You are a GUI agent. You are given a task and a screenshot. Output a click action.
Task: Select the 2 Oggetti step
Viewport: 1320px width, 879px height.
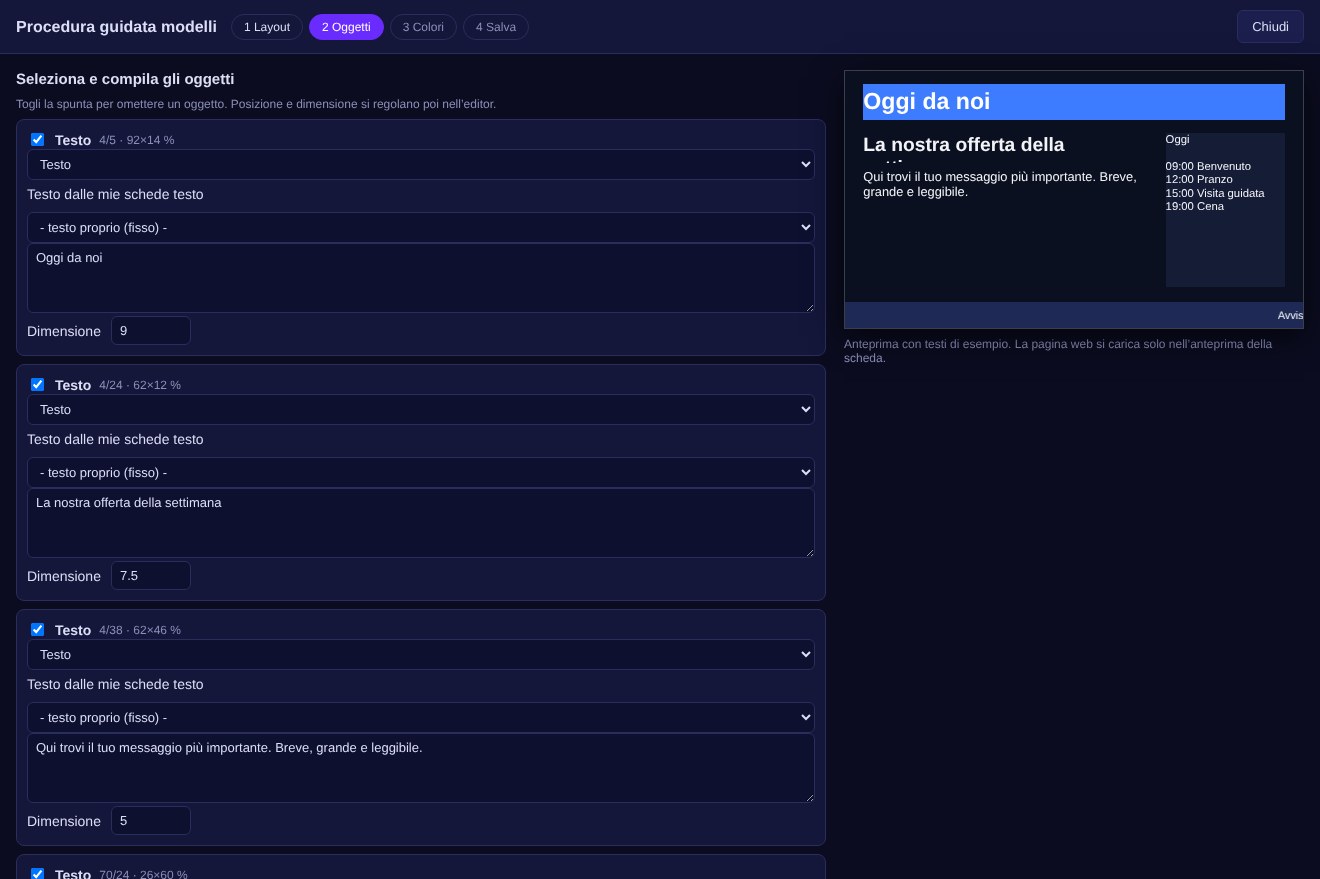click(346, 27)
